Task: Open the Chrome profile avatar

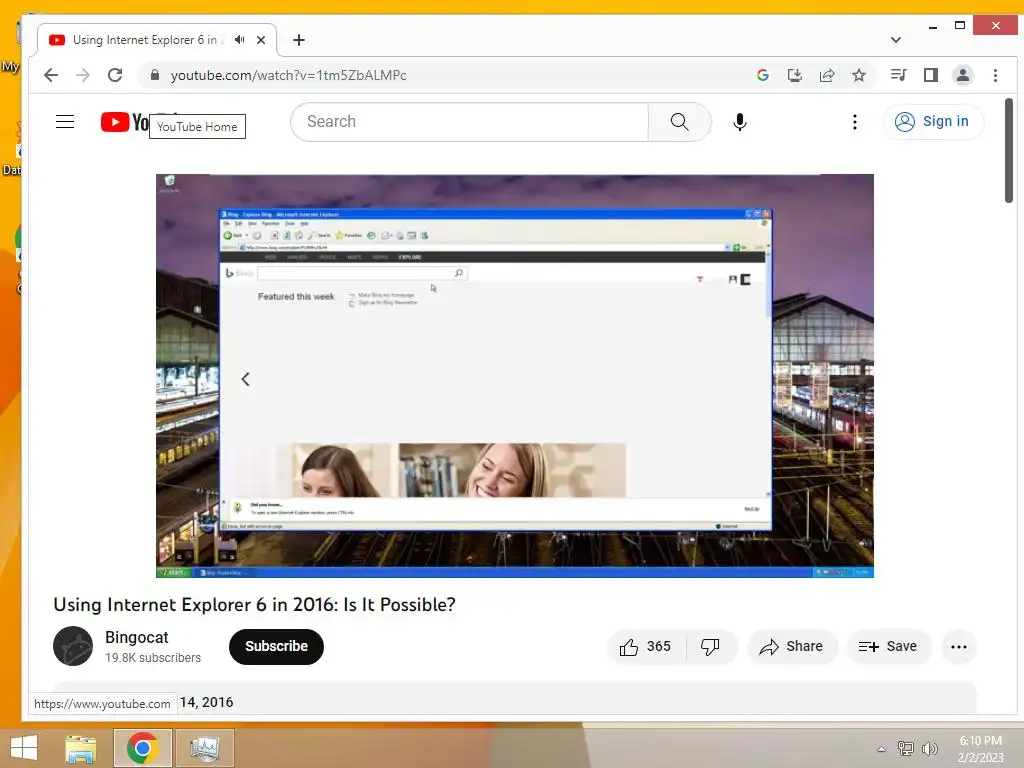Action: click(x=963, y=75)
